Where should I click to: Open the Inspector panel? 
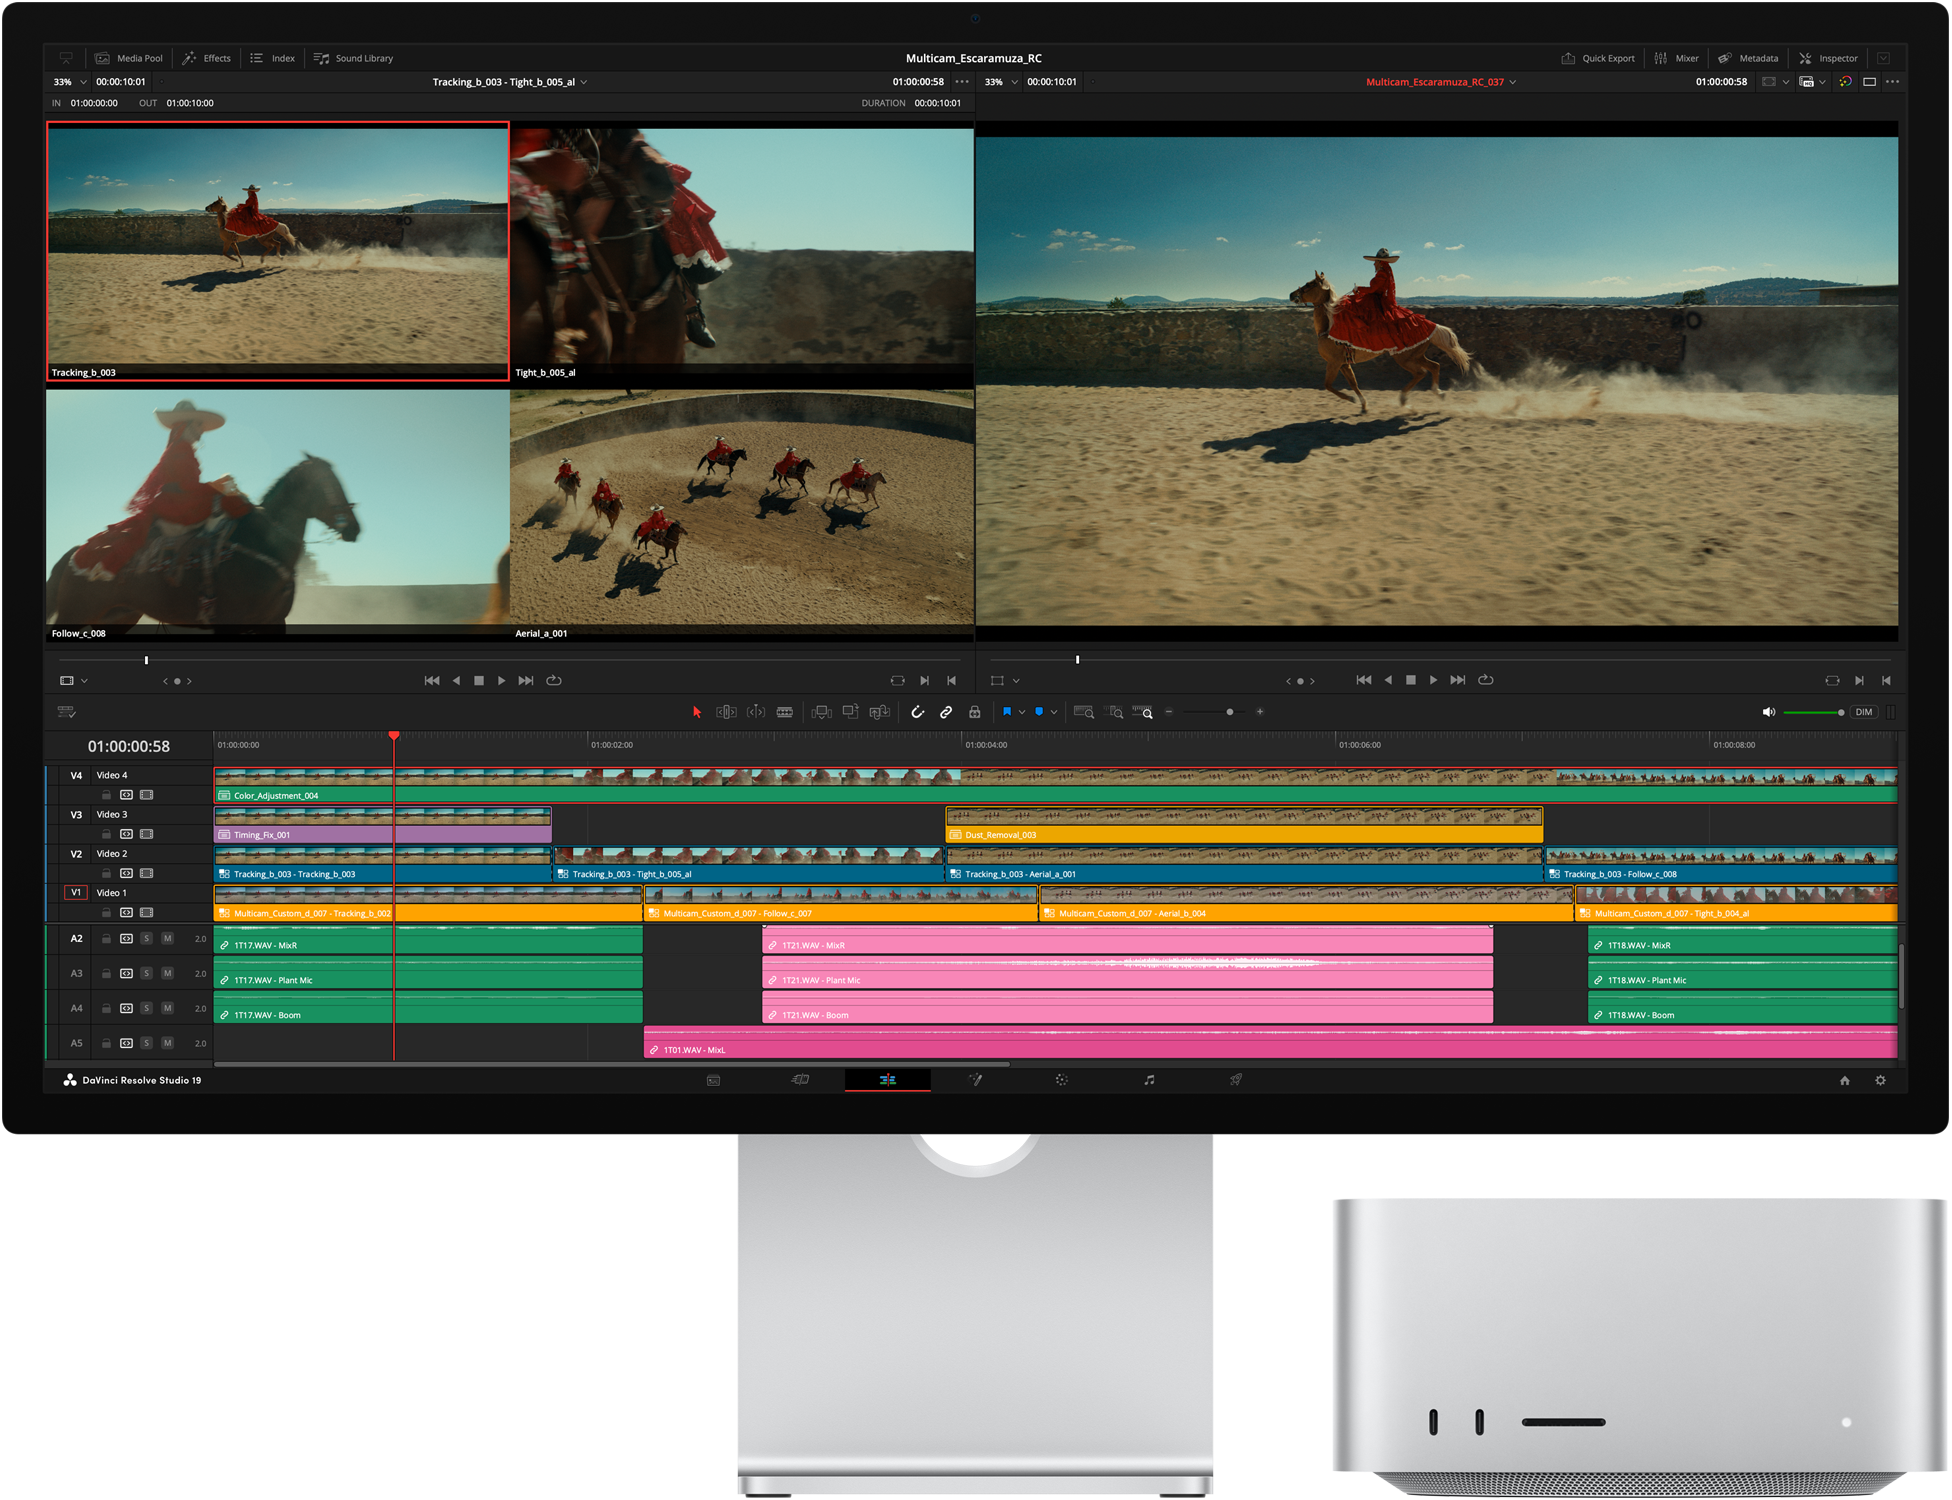[x=1828, y=58]
